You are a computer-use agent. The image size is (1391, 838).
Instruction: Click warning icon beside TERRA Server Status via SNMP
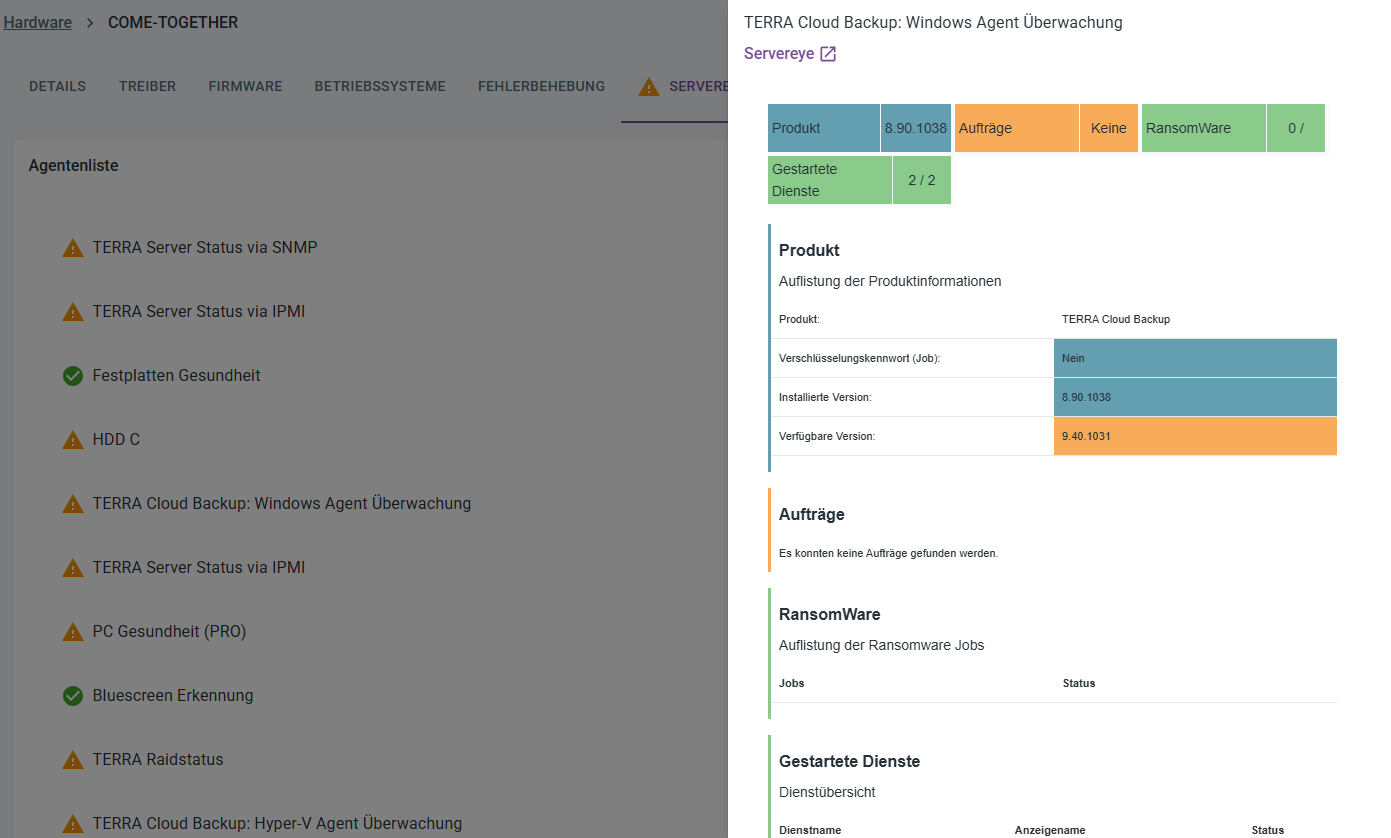pos(73,248)
